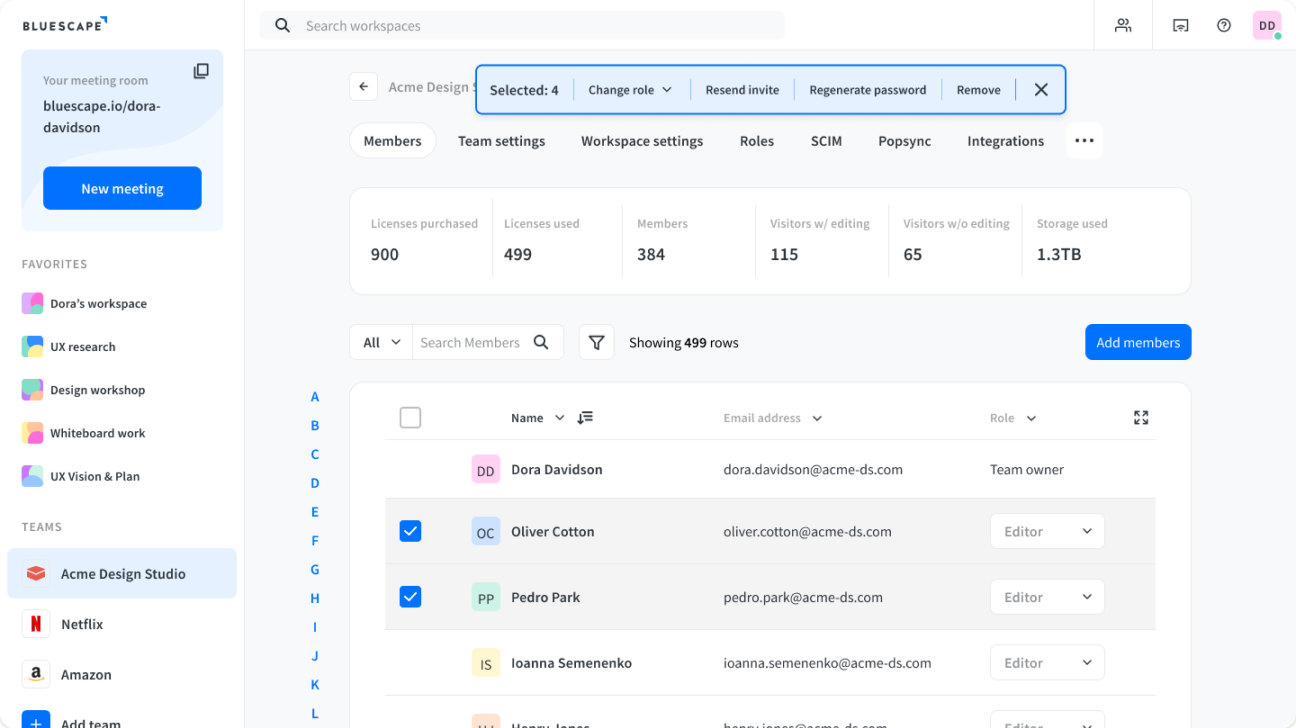This screenshot has width=1296, height=728.
Task: Open Ioanna Semenenko's Editor role dropdown
Action: [1047, 662]
